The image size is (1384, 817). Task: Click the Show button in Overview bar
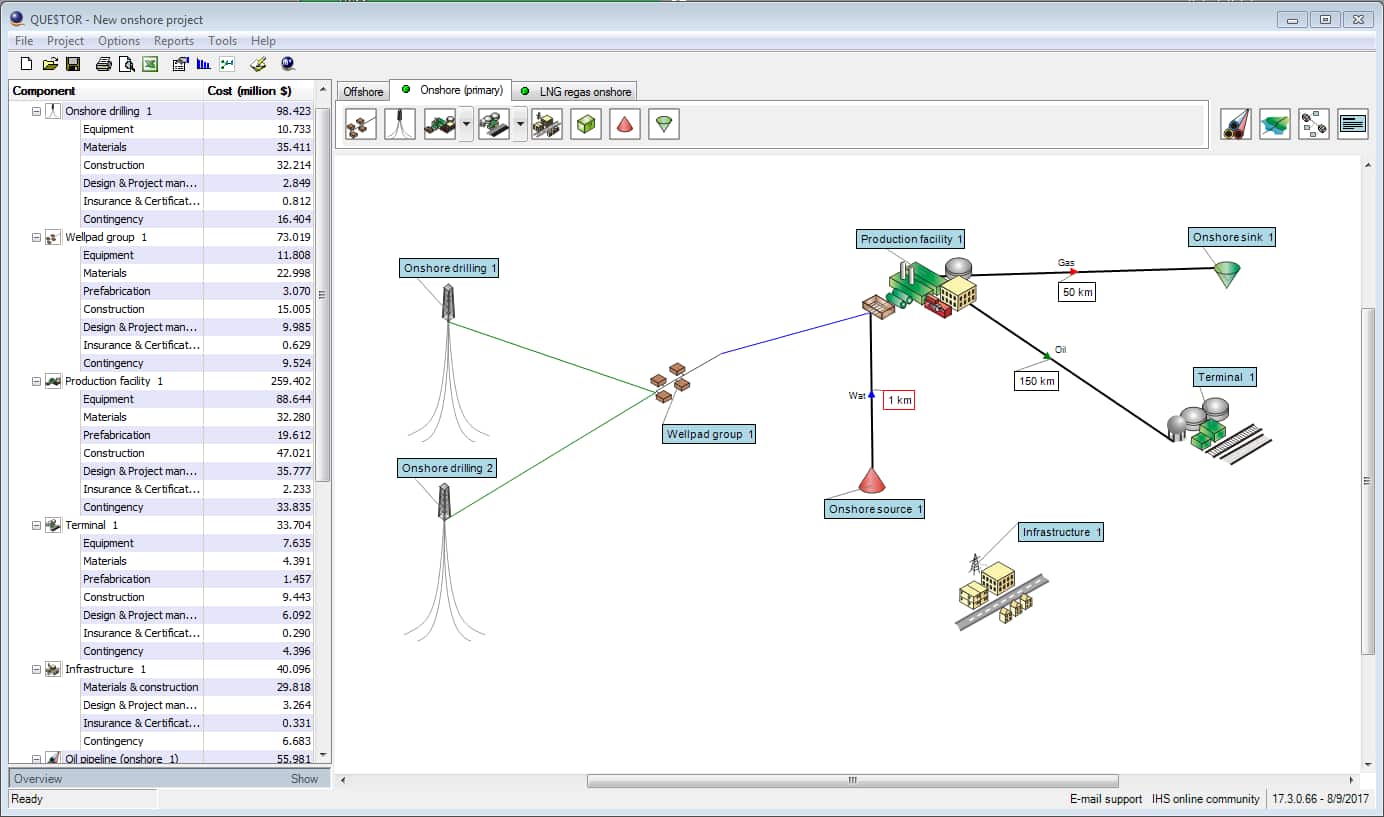click(305, 779)
